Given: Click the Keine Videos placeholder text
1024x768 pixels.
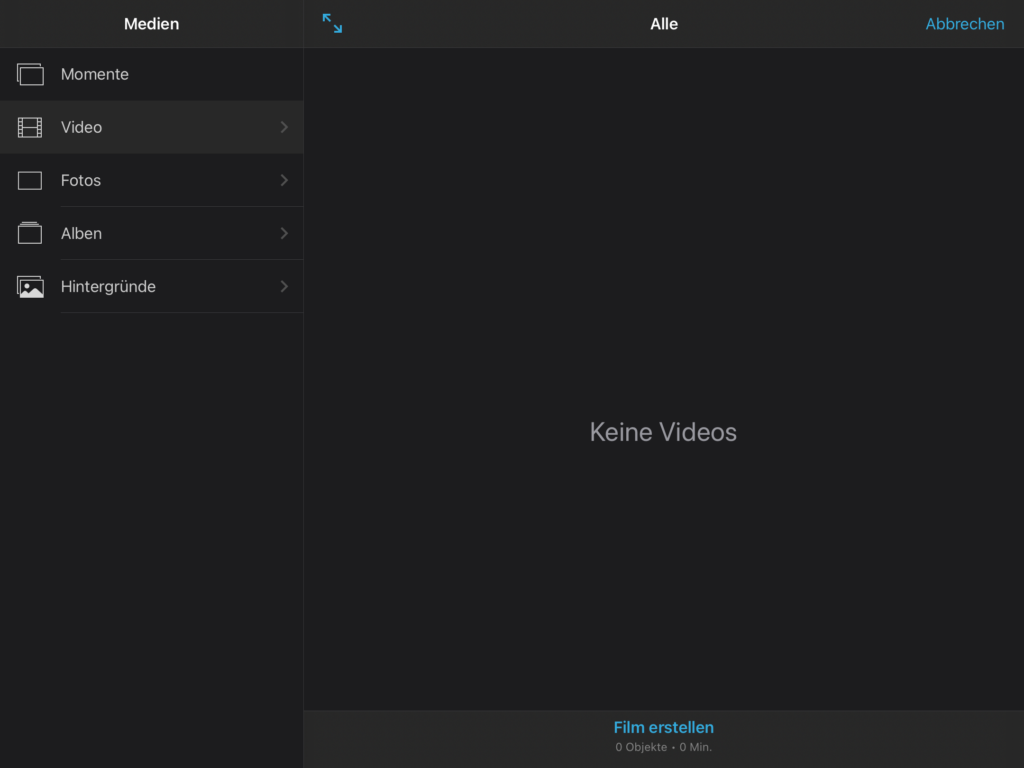Looking at the screenshot, I should coord(663,432).
